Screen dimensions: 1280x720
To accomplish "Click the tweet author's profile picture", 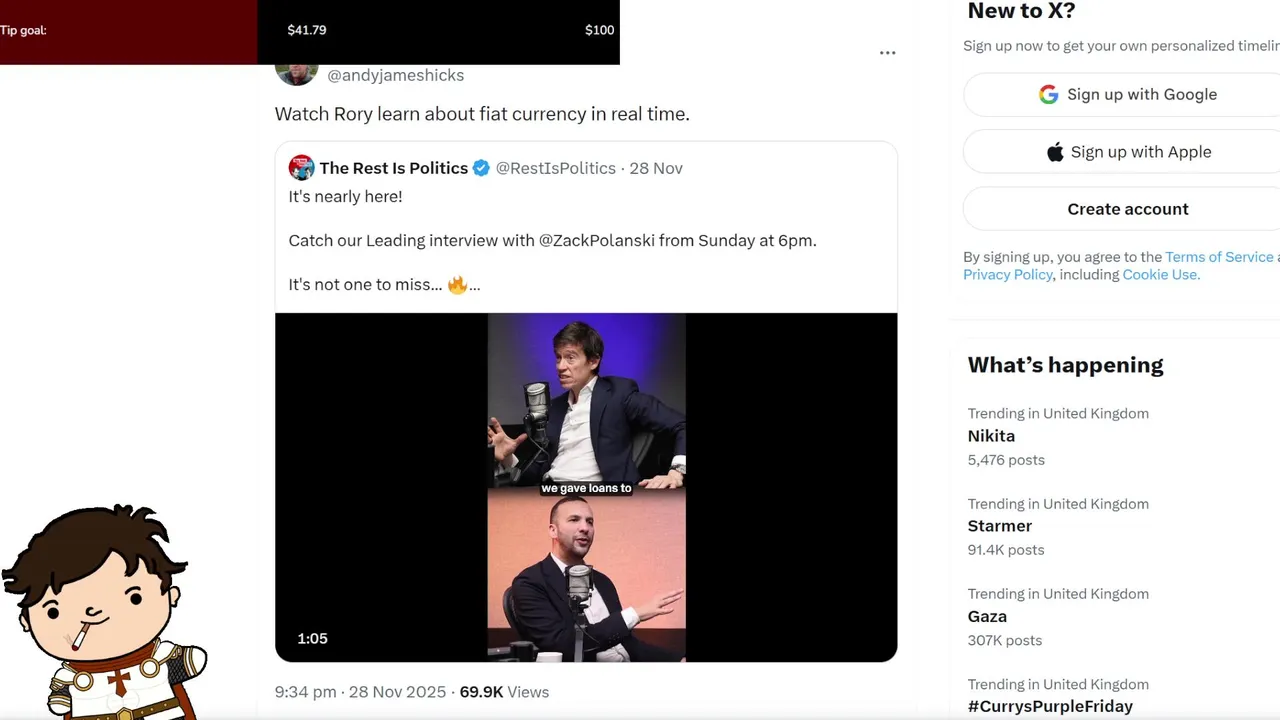I will point(297,74).
